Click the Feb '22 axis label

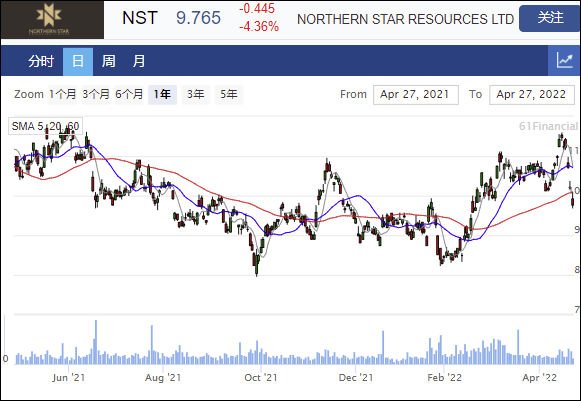(x=444, y=378)
